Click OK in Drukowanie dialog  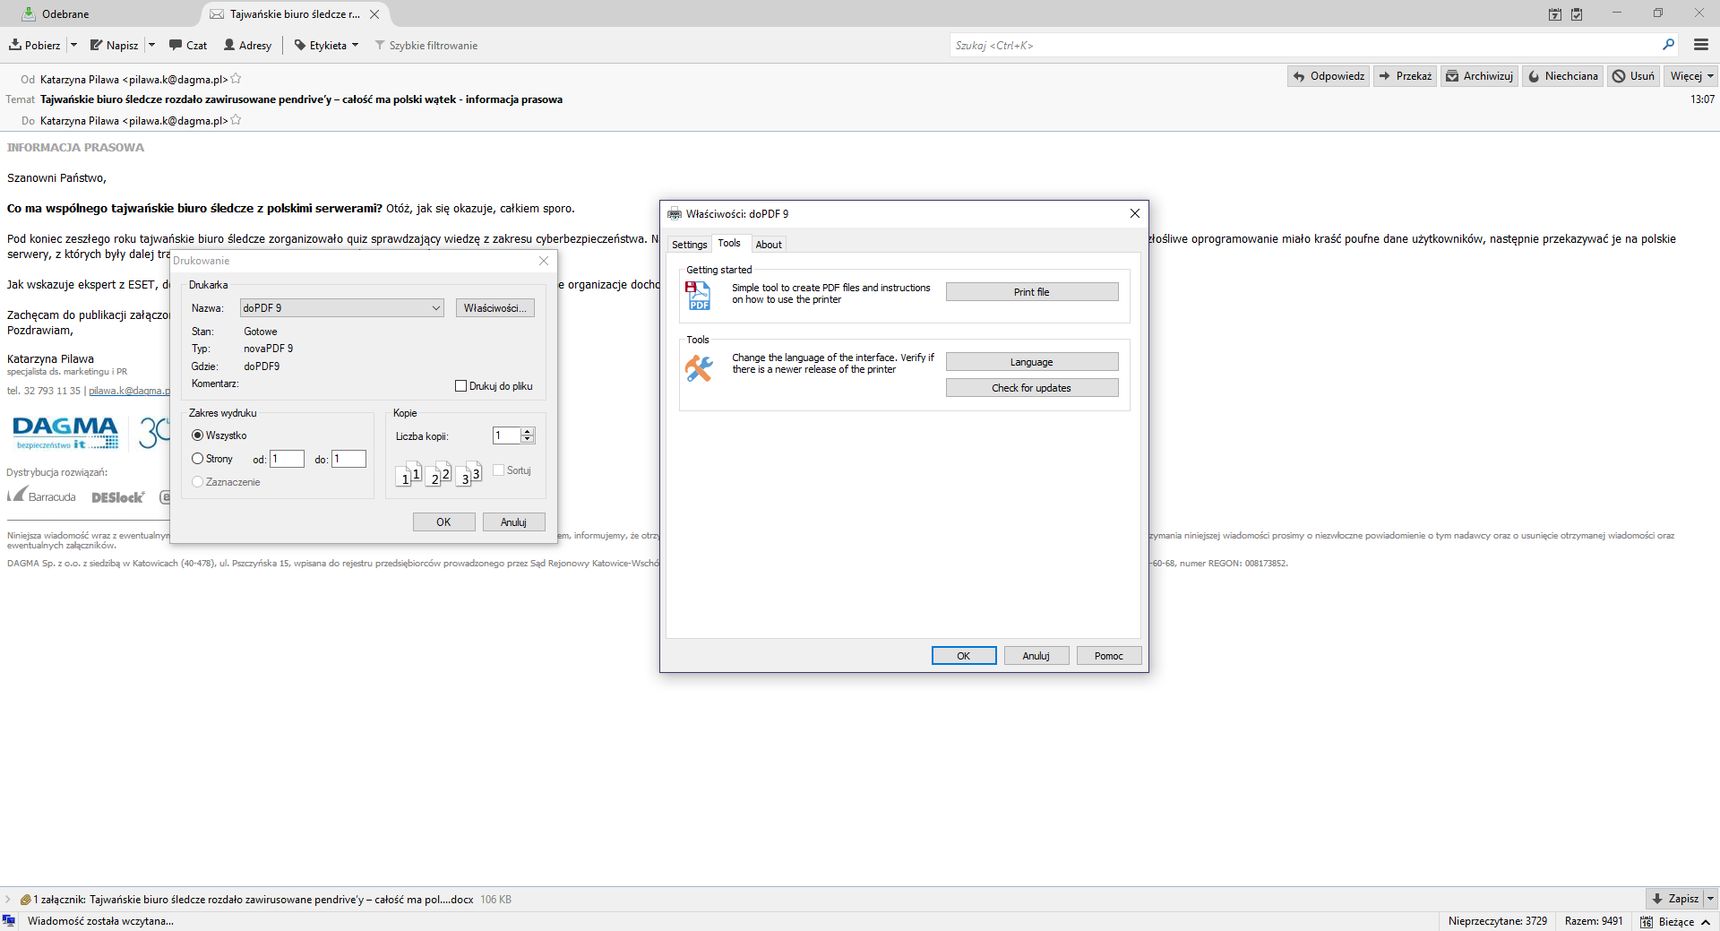(444, 522)
